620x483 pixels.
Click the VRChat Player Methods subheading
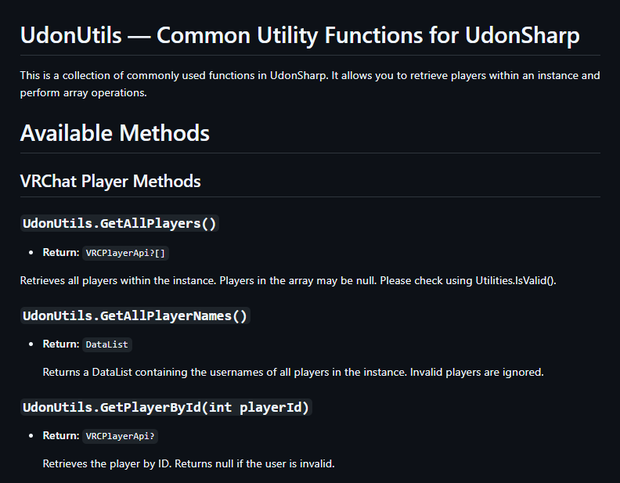[110, 181]
